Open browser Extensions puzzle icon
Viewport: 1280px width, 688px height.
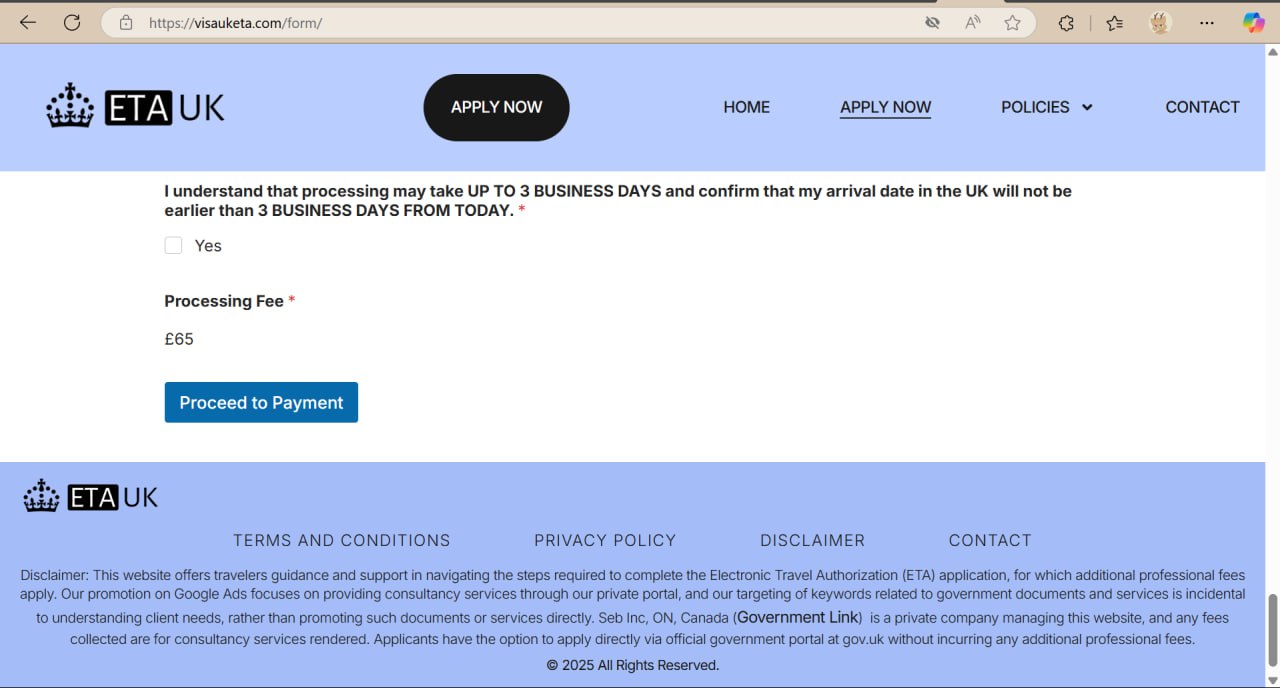click(1066, 22)
